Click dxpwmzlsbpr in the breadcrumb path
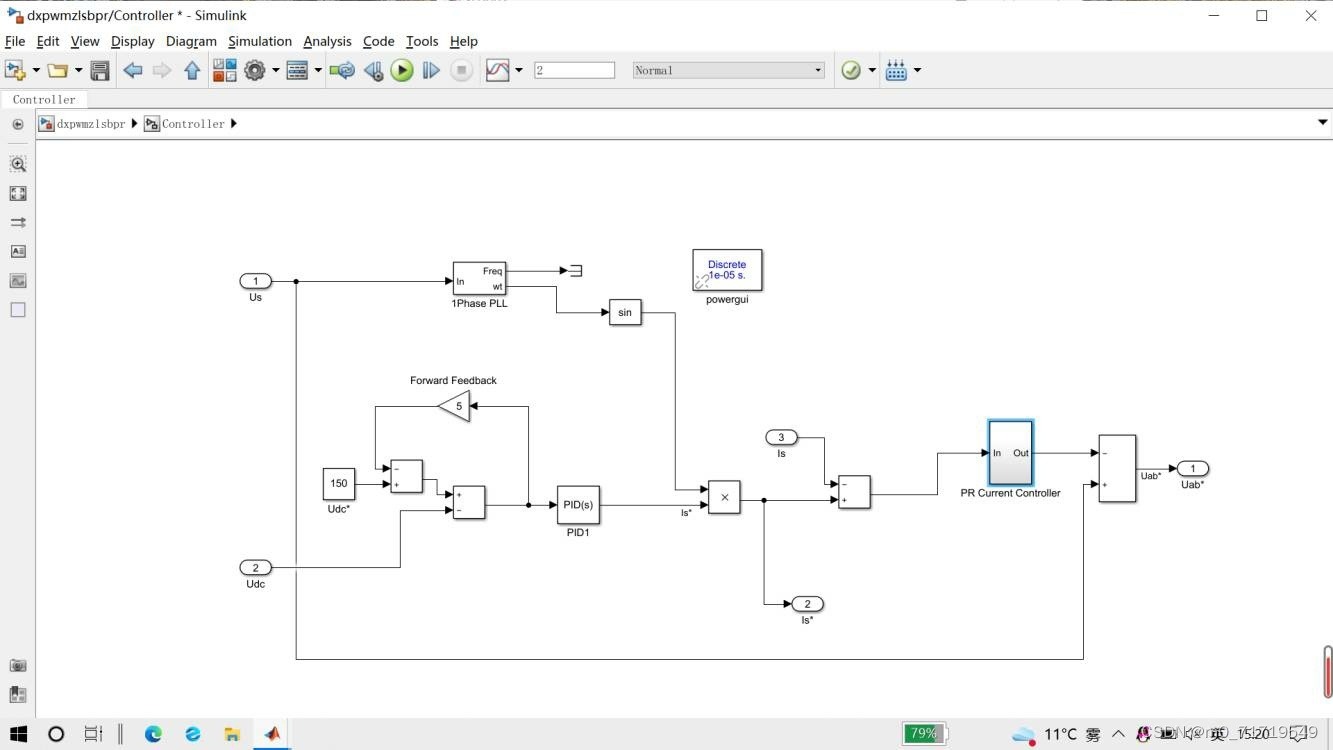The height and width of the screenshot is (750, 1333). pyautogui.click(x=91, y=124)
